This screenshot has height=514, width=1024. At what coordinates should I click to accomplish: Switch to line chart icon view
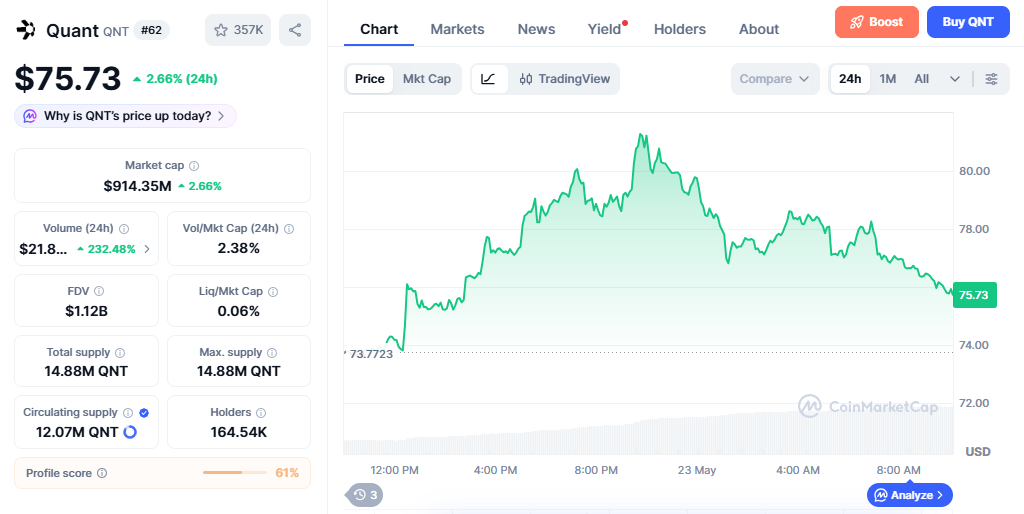pyautogui.click(x=488, y=79)
